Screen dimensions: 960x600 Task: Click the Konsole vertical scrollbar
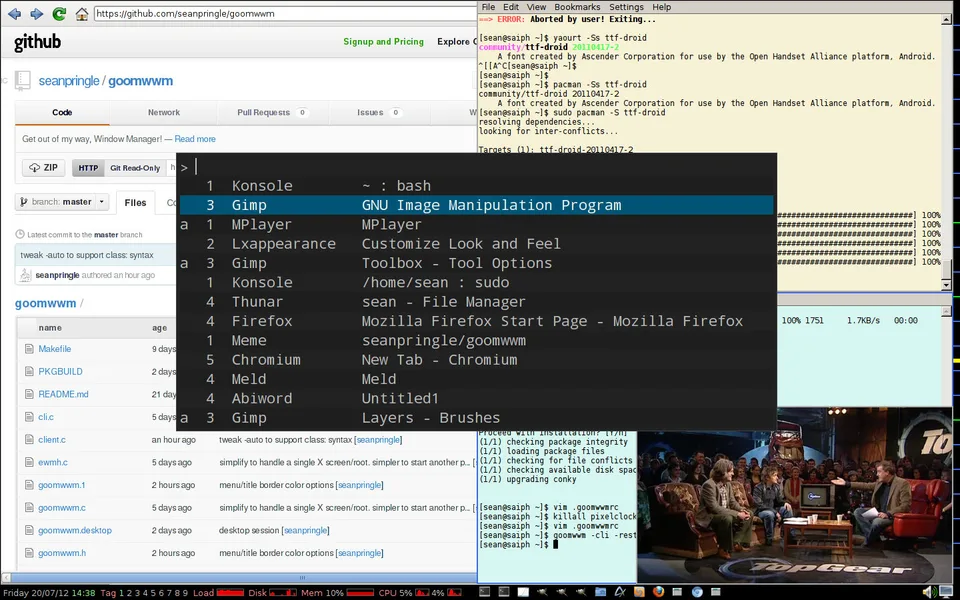(x=947, y=152)
